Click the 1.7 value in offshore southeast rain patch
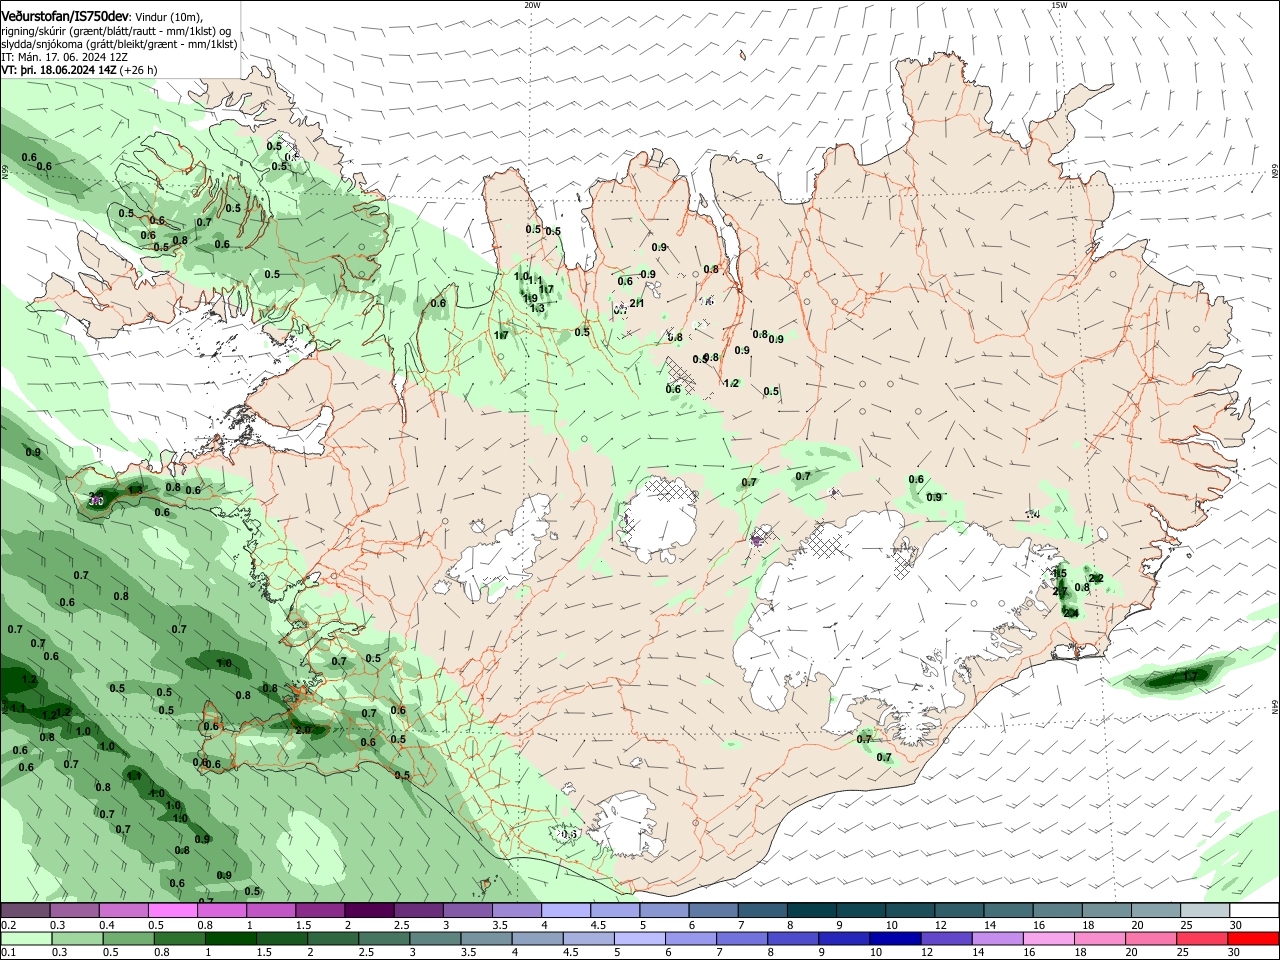Viewport: 1280px width, 960px height. point(1190,677)
